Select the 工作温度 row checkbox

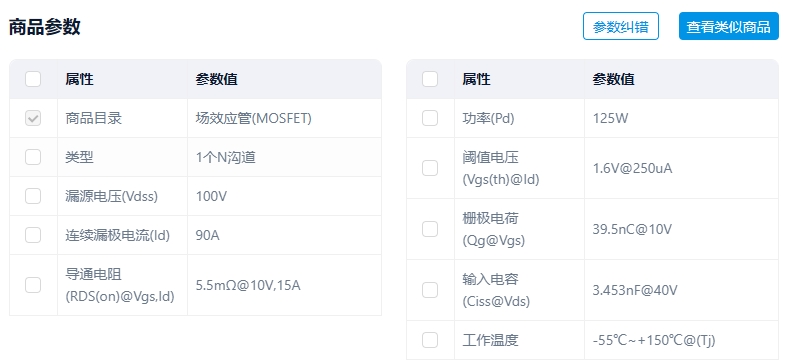point(430,340)
